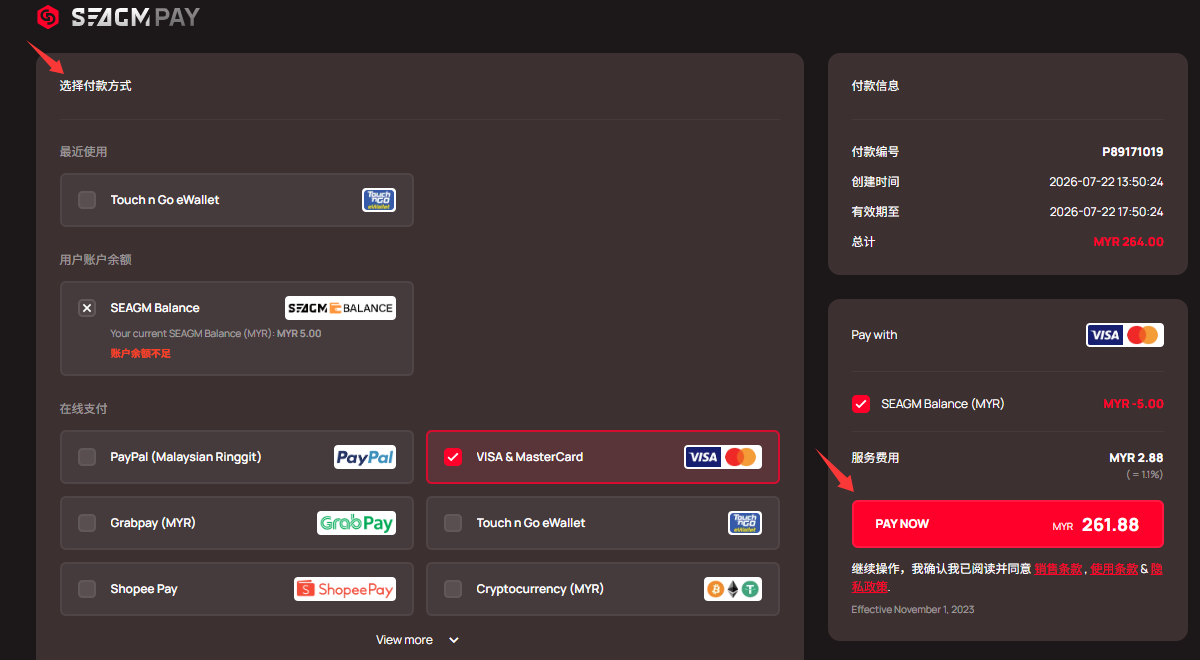Click the Visa MasterCard logo in Pay with panel
This screenshot has width=1200, height=660.
click(x=1125, y=335)
